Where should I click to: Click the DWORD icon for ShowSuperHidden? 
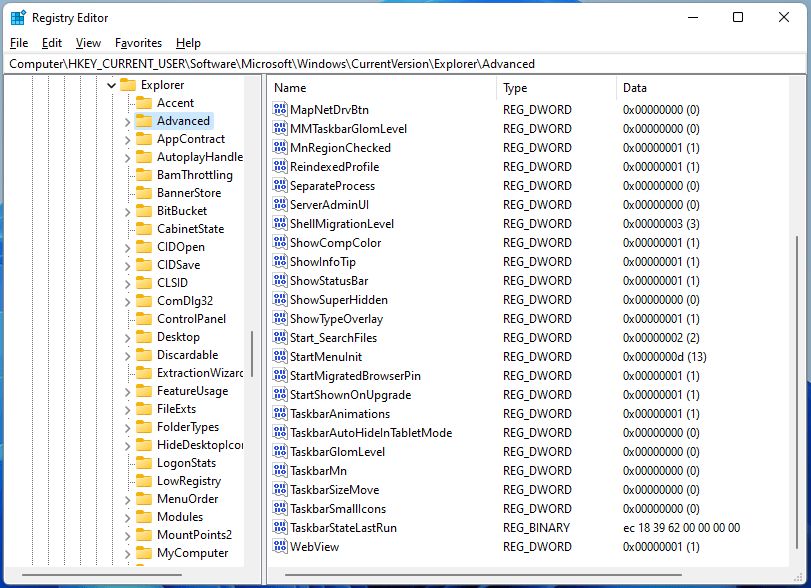coord(280,299)
